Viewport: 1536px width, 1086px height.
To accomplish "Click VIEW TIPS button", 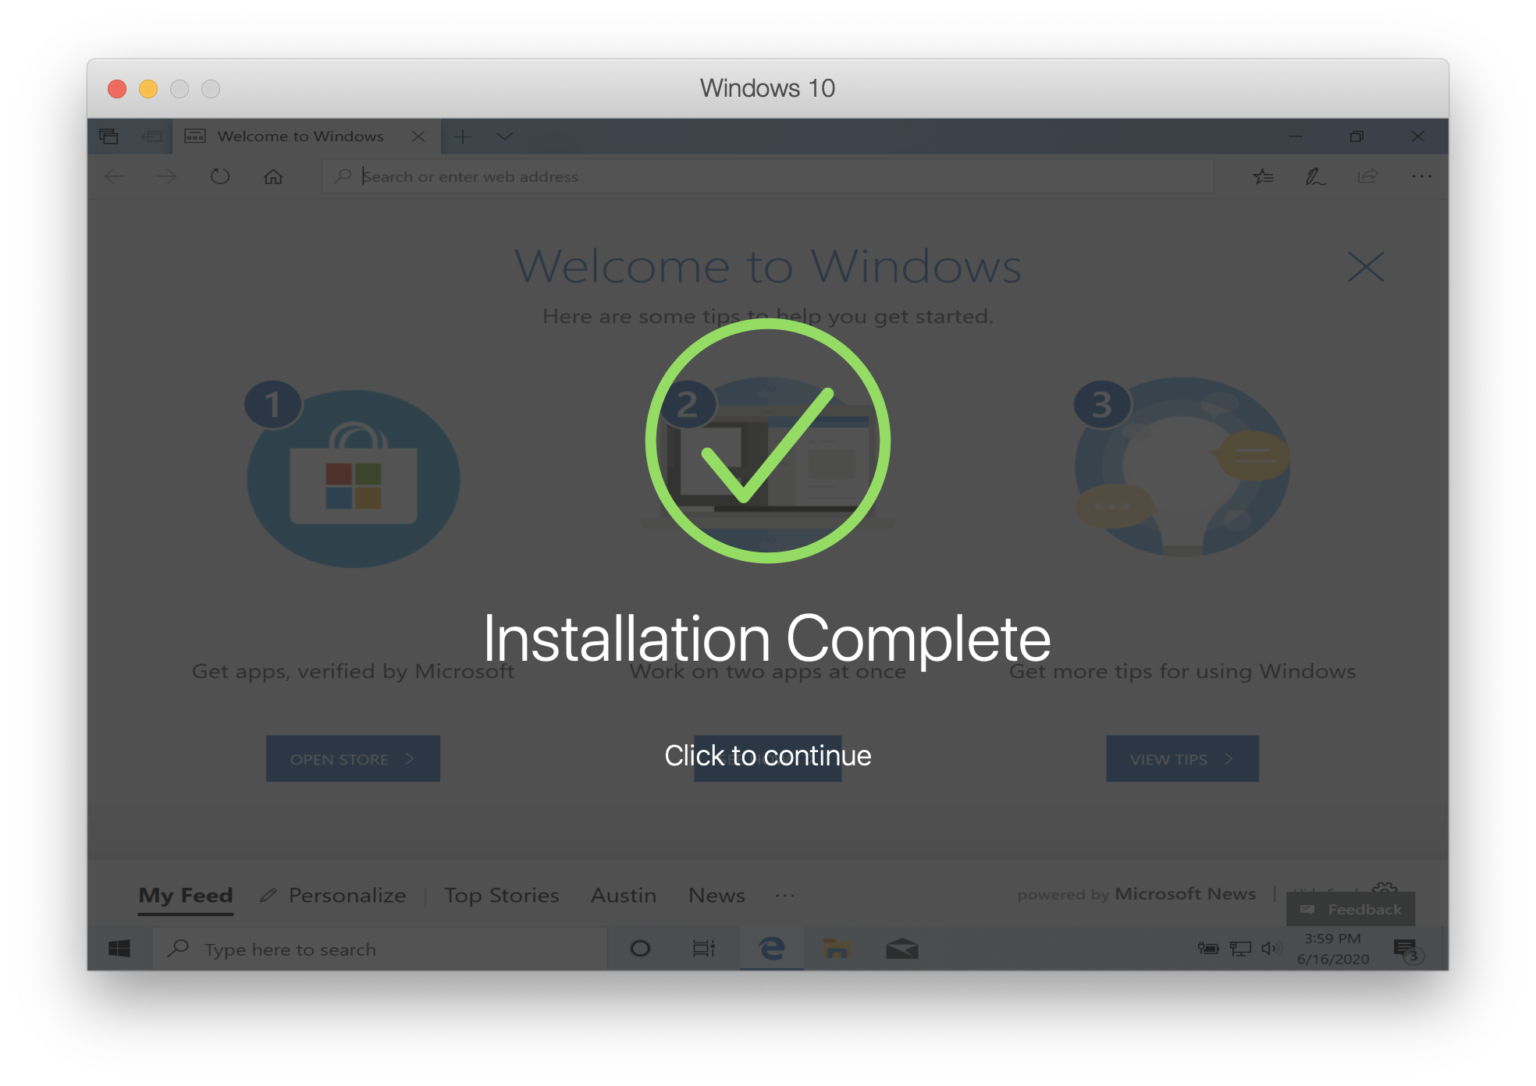I will click(1182, 758).
